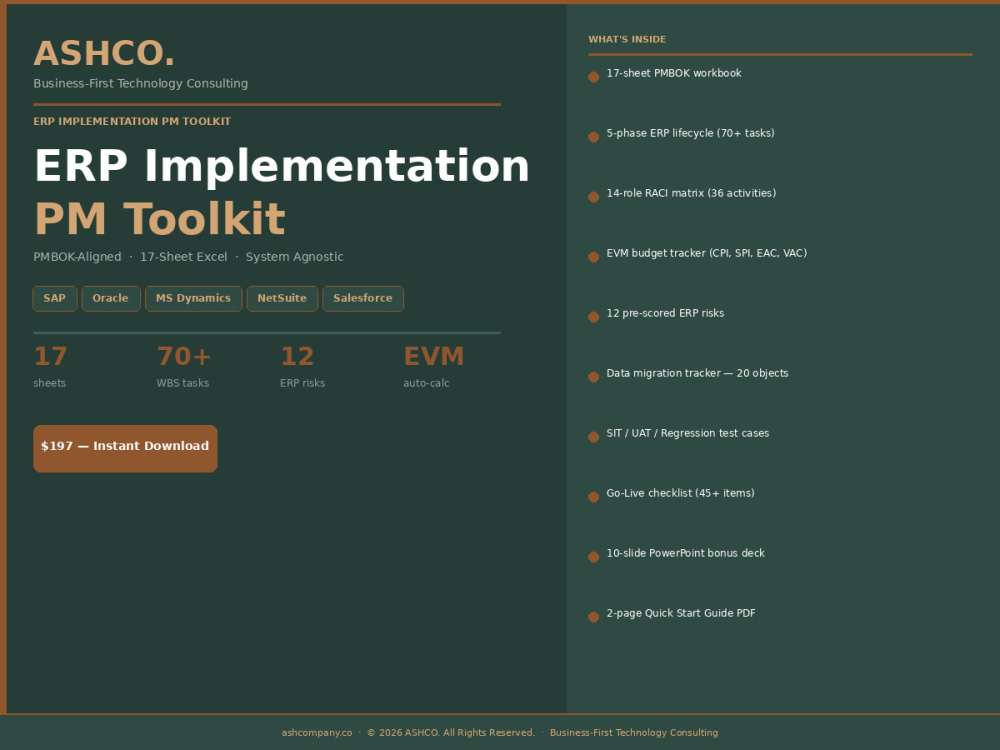Screen dimensions: 1000x750
Task: Click the 'WBS tasks' stat label
Action: tap(183, 383)
